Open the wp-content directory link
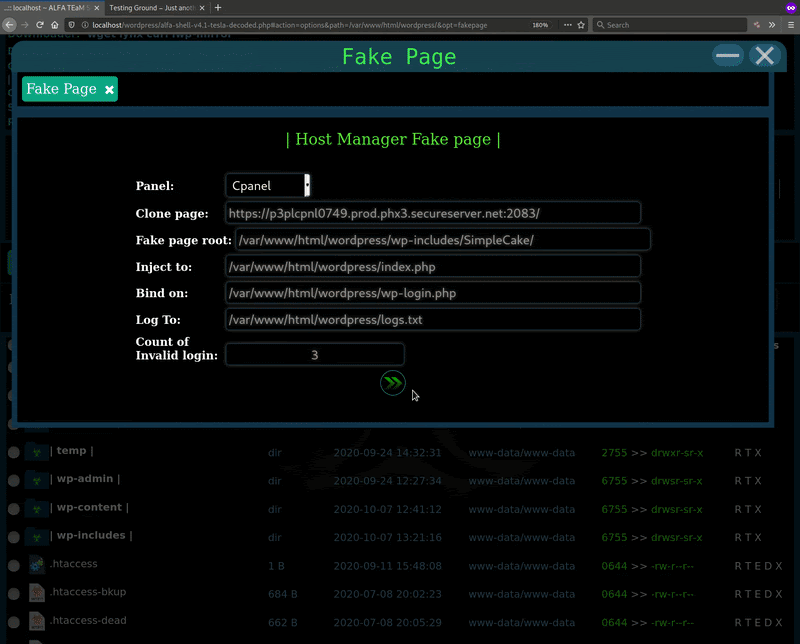 tap(89, 507)
